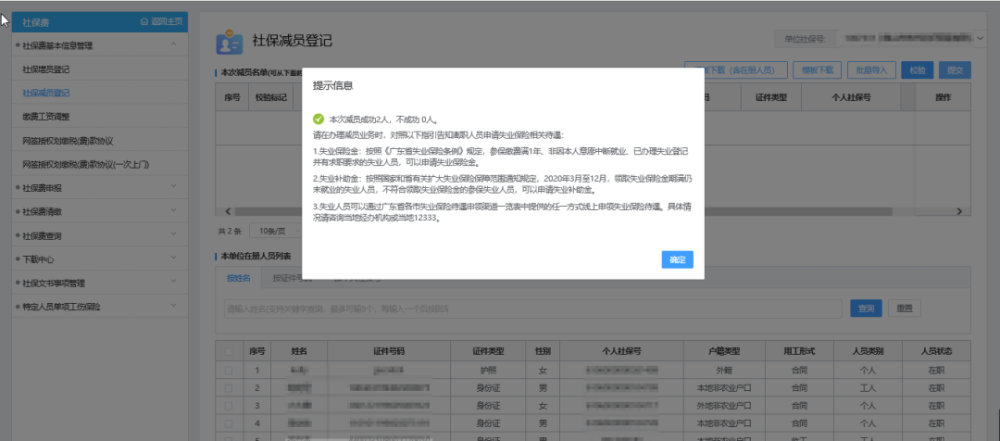The image size is (1000, 441).
Task: Click 确定 to dismiss the prompt dialog
Action: pos(677,260)
